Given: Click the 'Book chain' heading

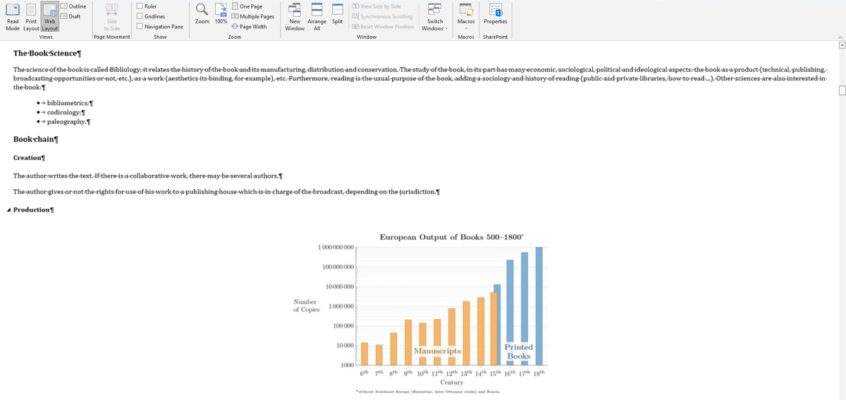Looking at the screenshot, I should (36, 139).
